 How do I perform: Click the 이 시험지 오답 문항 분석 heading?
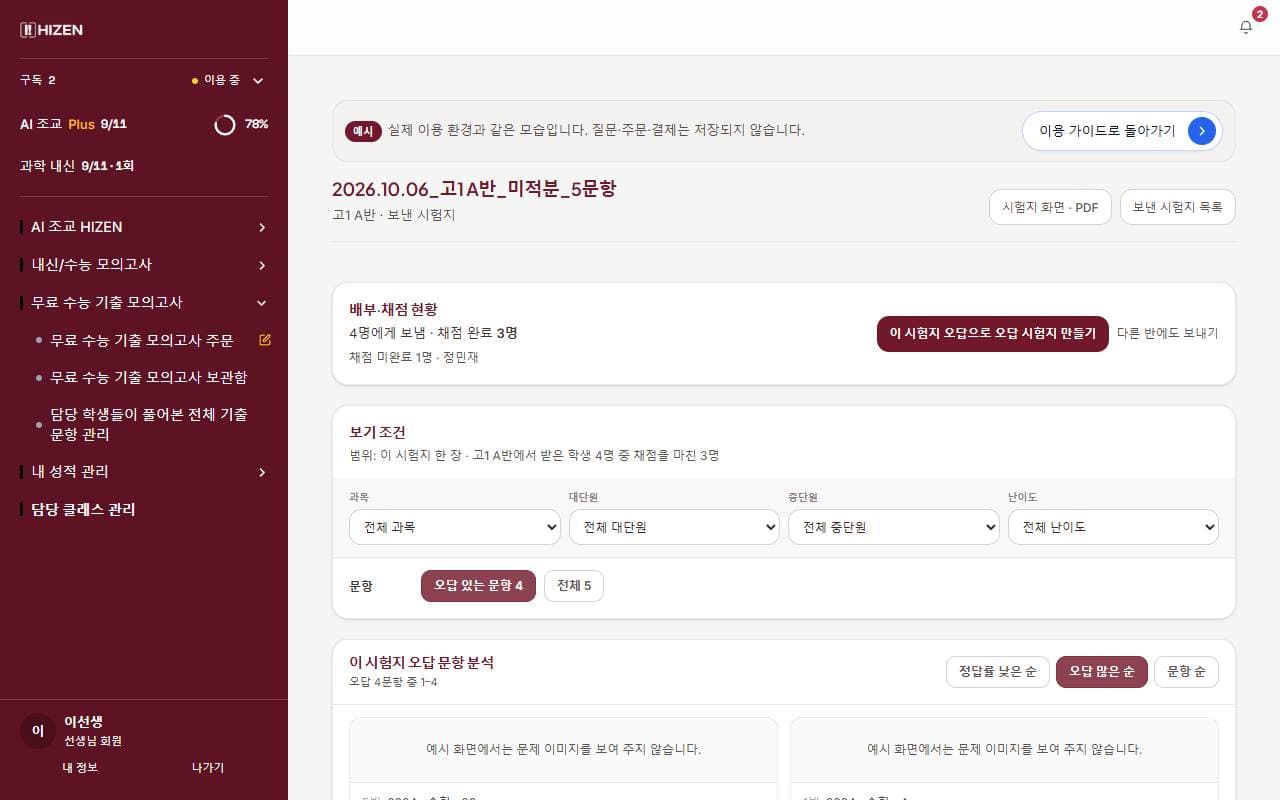coord(421,662)
